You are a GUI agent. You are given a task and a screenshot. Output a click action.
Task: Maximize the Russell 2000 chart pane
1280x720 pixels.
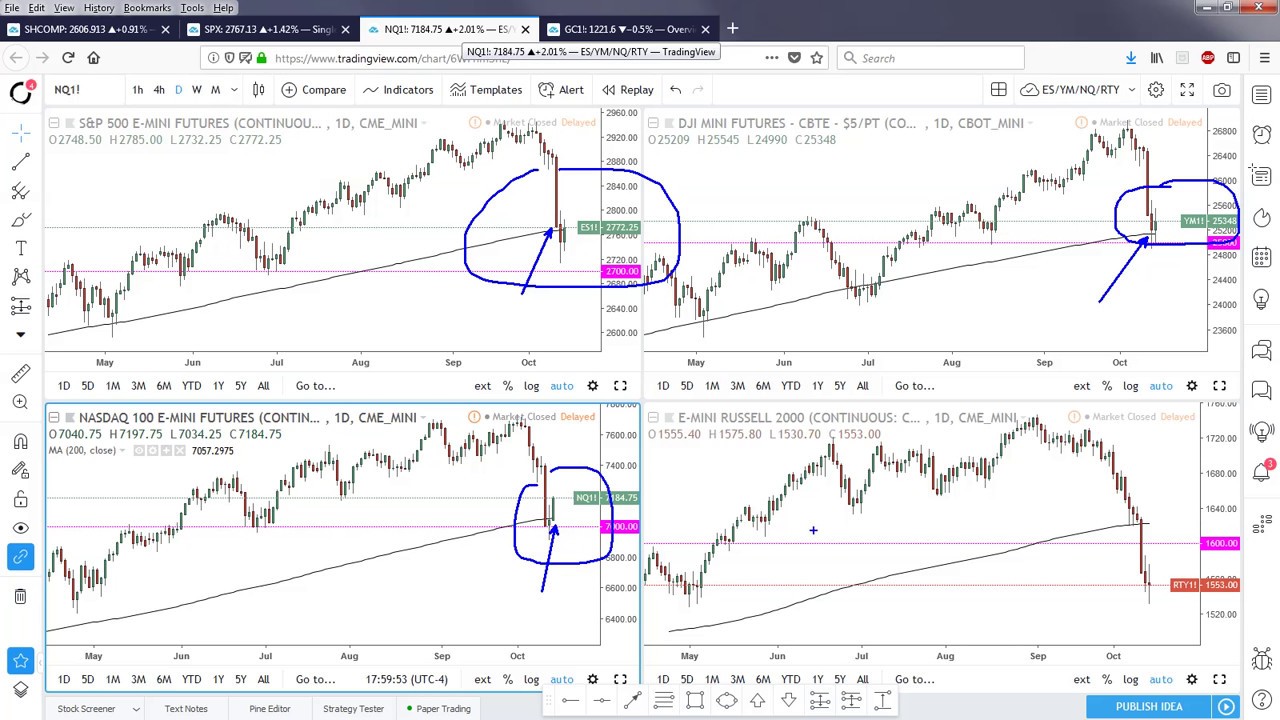tap(1219, 680)
